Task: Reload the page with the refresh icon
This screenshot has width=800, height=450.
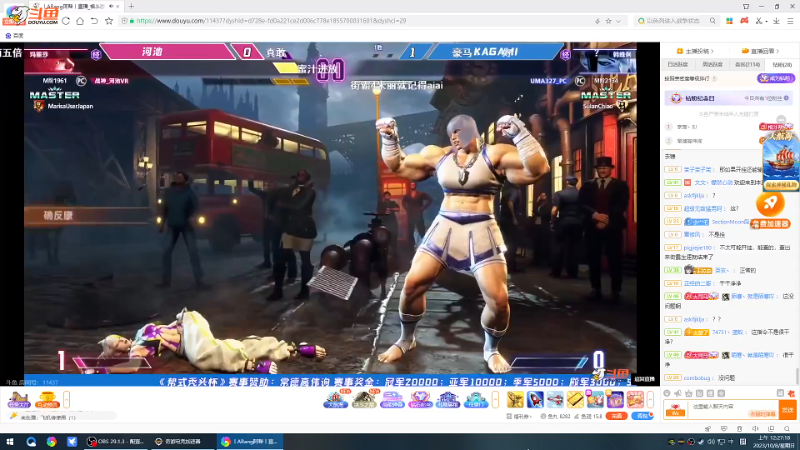Action: (66, 21)
